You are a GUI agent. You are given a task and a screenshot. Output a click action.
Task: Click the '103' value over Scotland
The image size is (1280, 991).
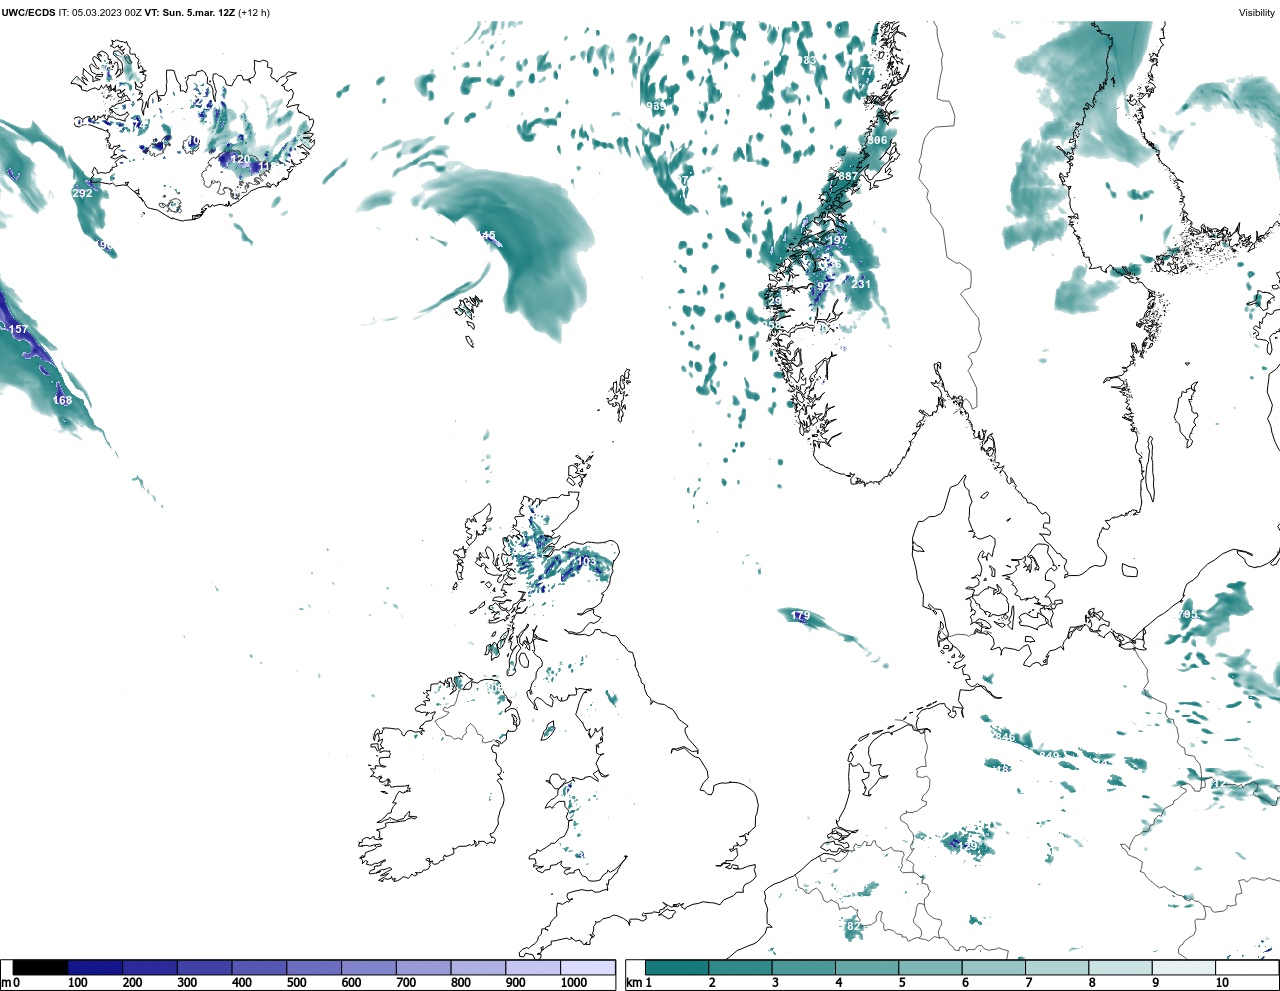coord(586,562)
